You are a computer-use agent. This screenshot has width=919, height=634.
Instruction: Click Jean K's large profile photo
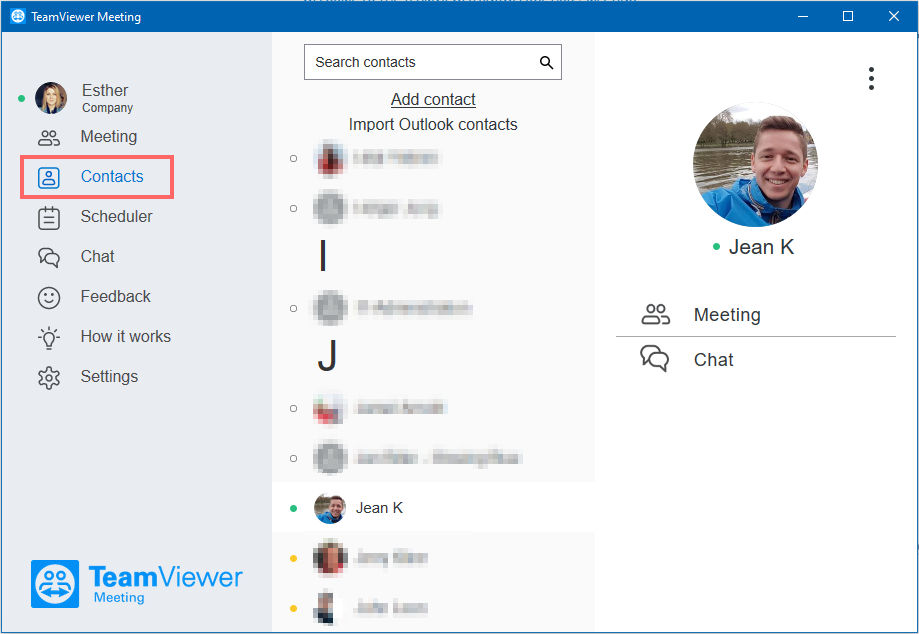coord(755,165)
